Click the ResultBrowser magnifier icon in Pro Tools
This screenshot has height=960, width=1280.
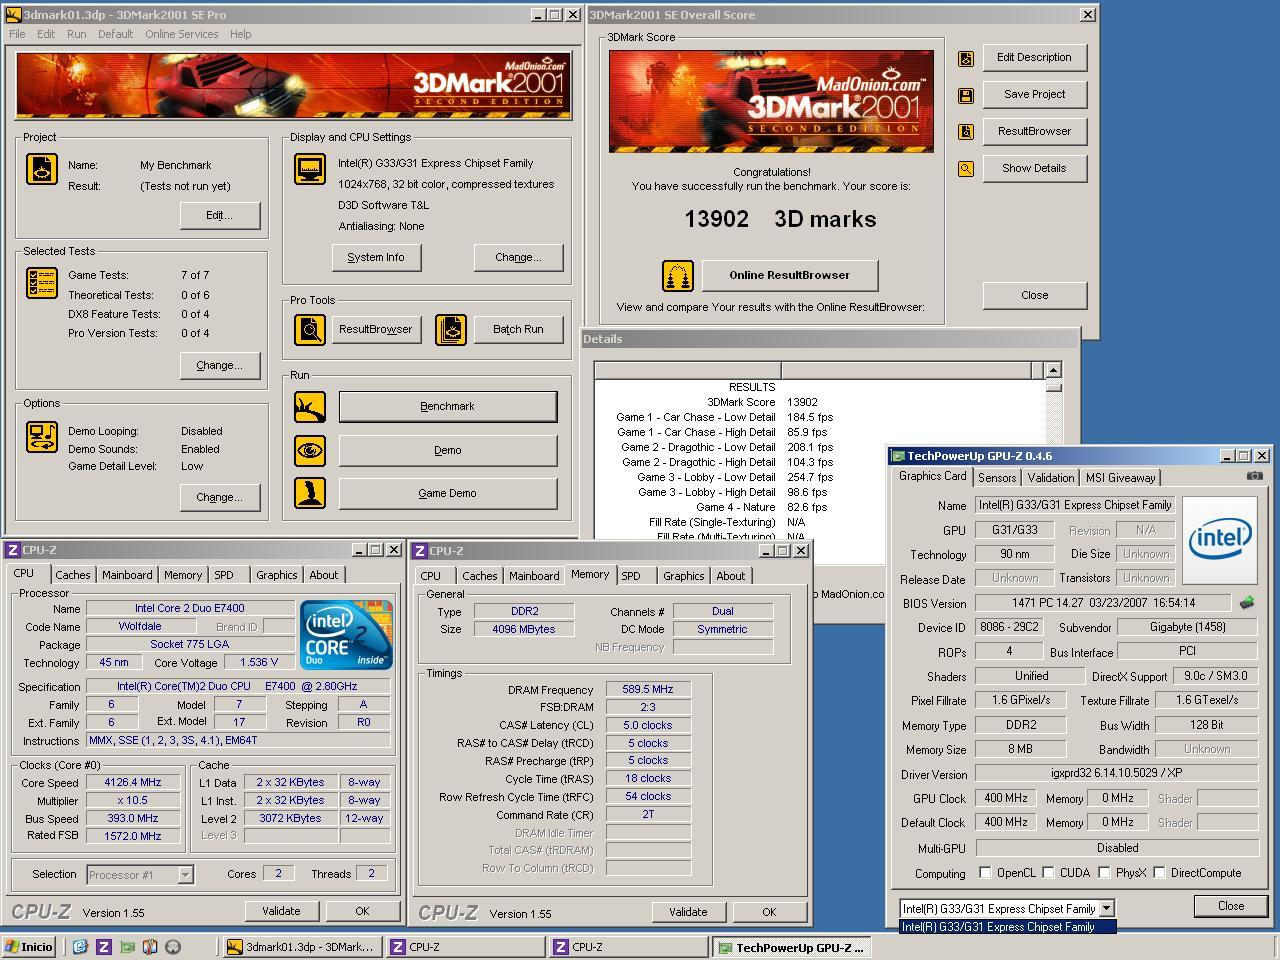coord(310,330)
